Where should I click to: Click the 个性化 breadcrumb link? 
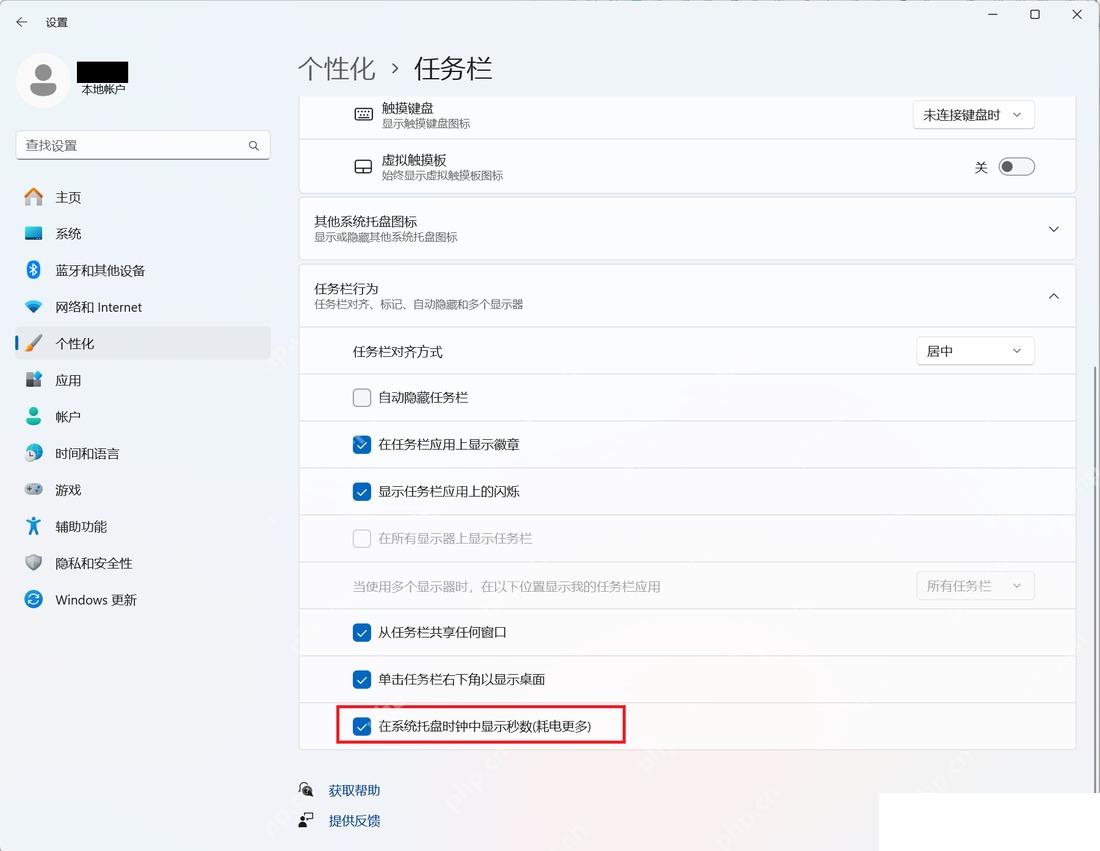pos(337,69)
